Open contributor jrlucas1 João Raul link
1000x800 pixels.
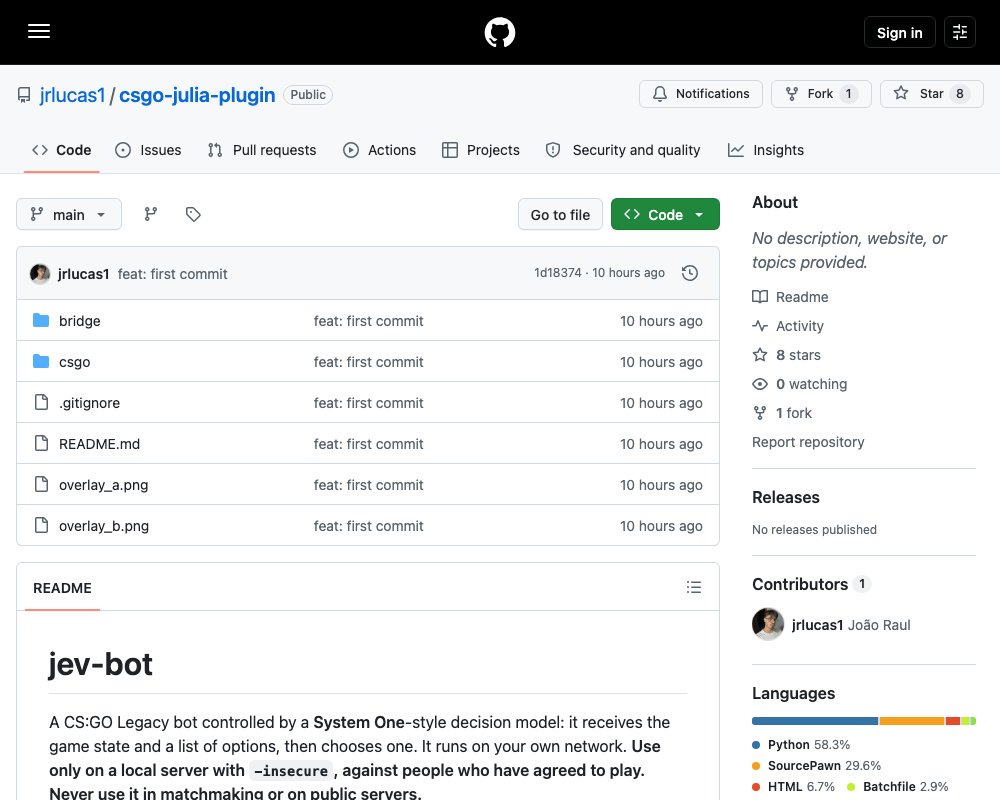[851, 625]
